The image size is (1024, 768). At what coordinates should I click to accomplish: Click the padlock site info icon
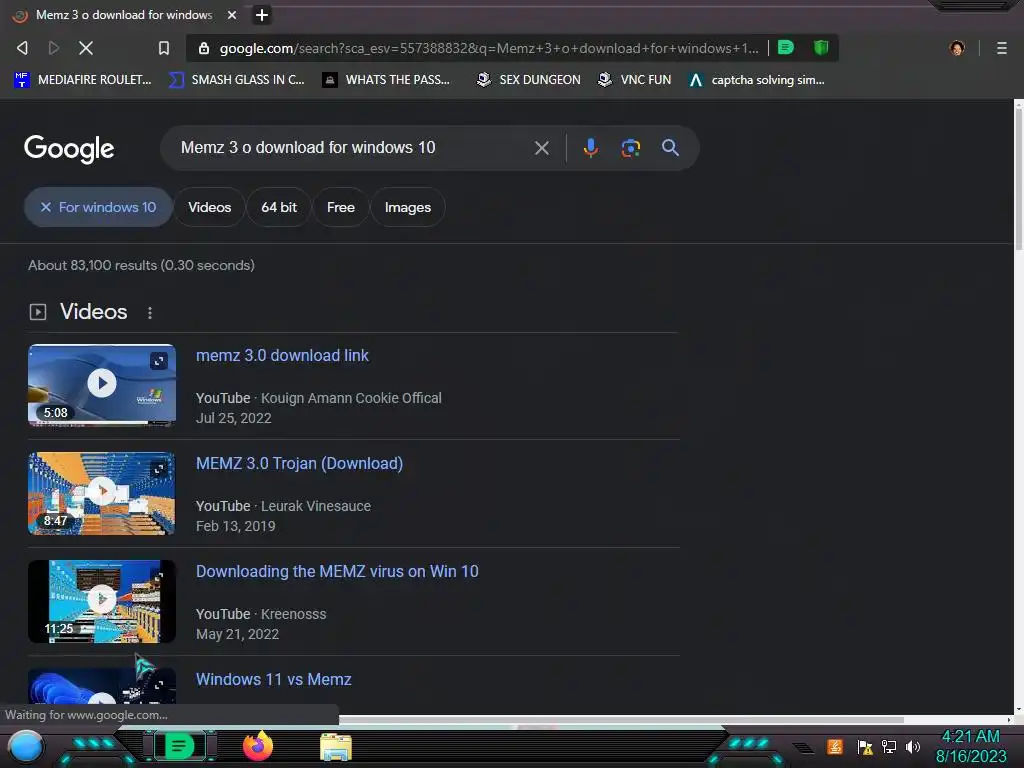pos(204,48)
